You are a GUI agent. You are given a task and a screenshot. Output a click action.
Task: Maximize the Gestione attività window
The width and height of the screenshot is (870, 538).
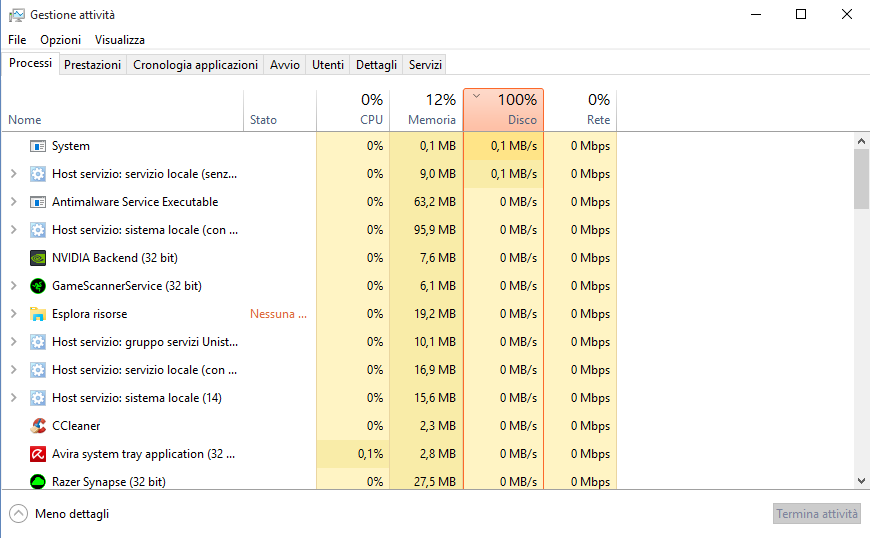point(801,14)
